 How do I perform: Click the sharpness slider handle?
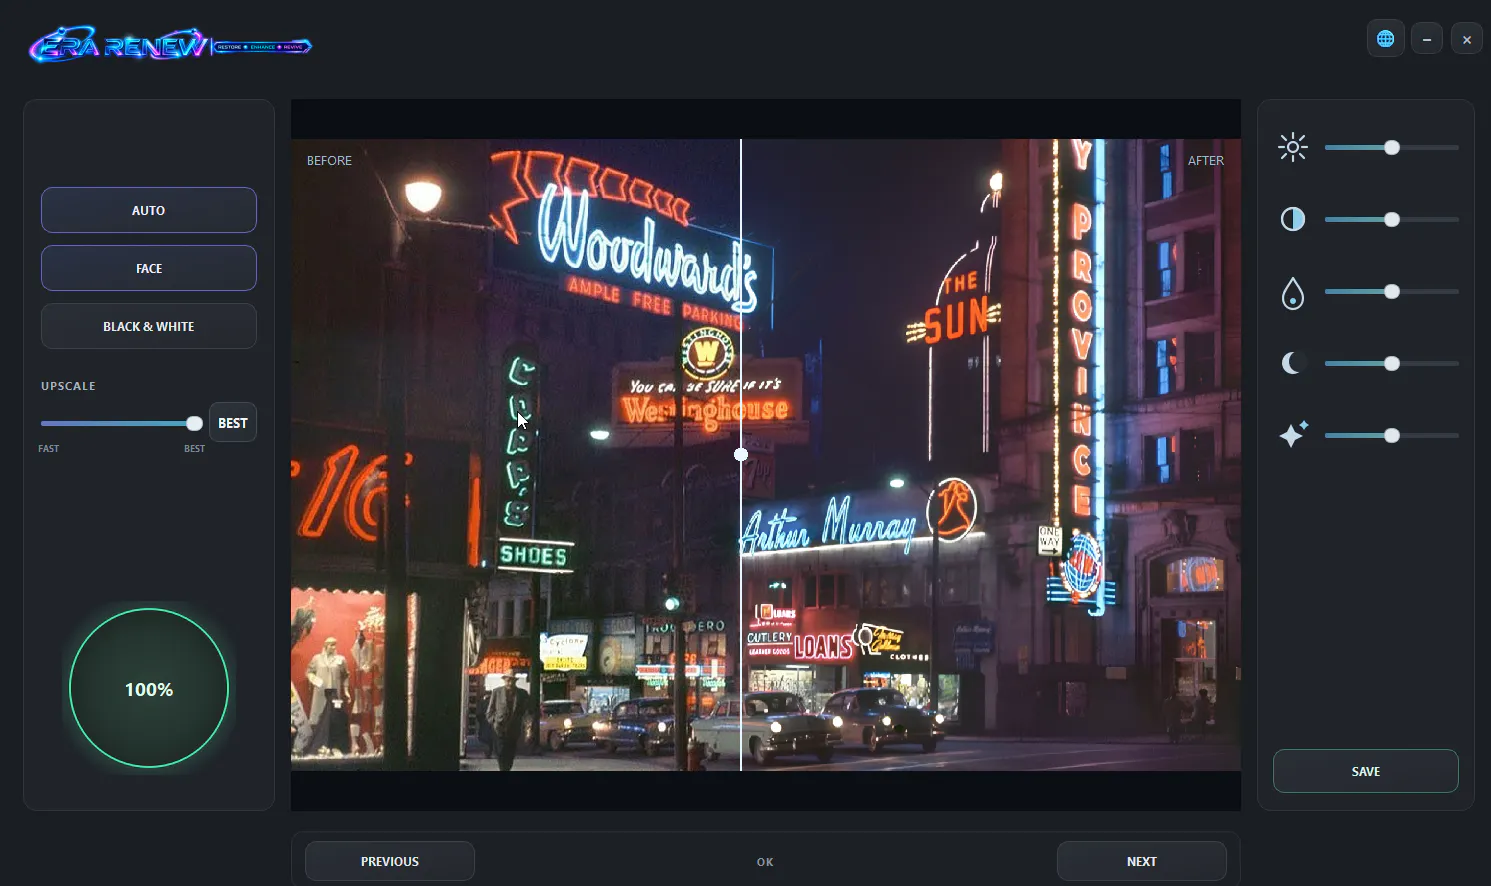pyautogui.click(x=1392, y=436)
